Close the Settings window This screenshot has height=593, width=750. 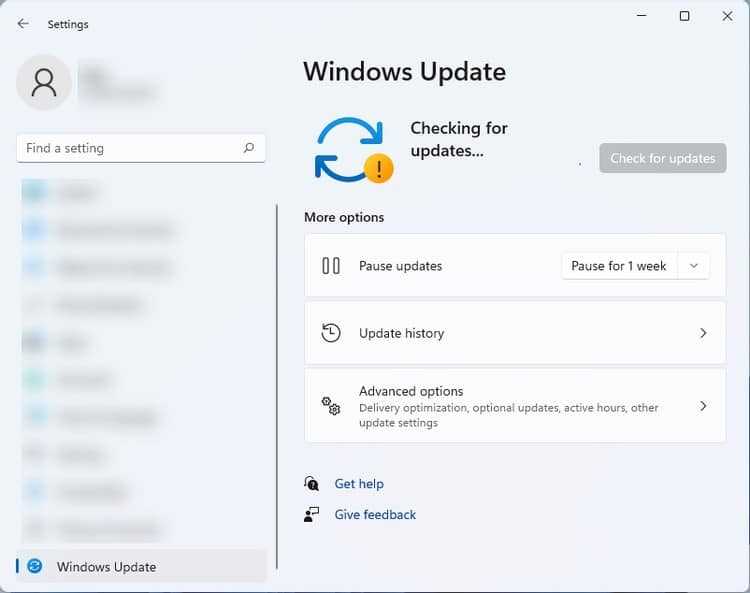coord(727,16)
